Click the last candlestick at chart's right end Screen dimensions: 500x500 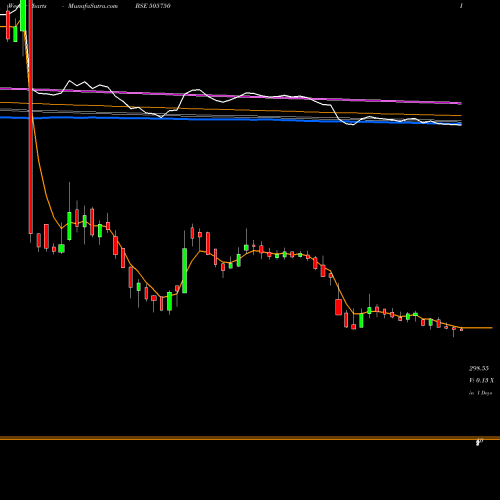coord(461,329)
